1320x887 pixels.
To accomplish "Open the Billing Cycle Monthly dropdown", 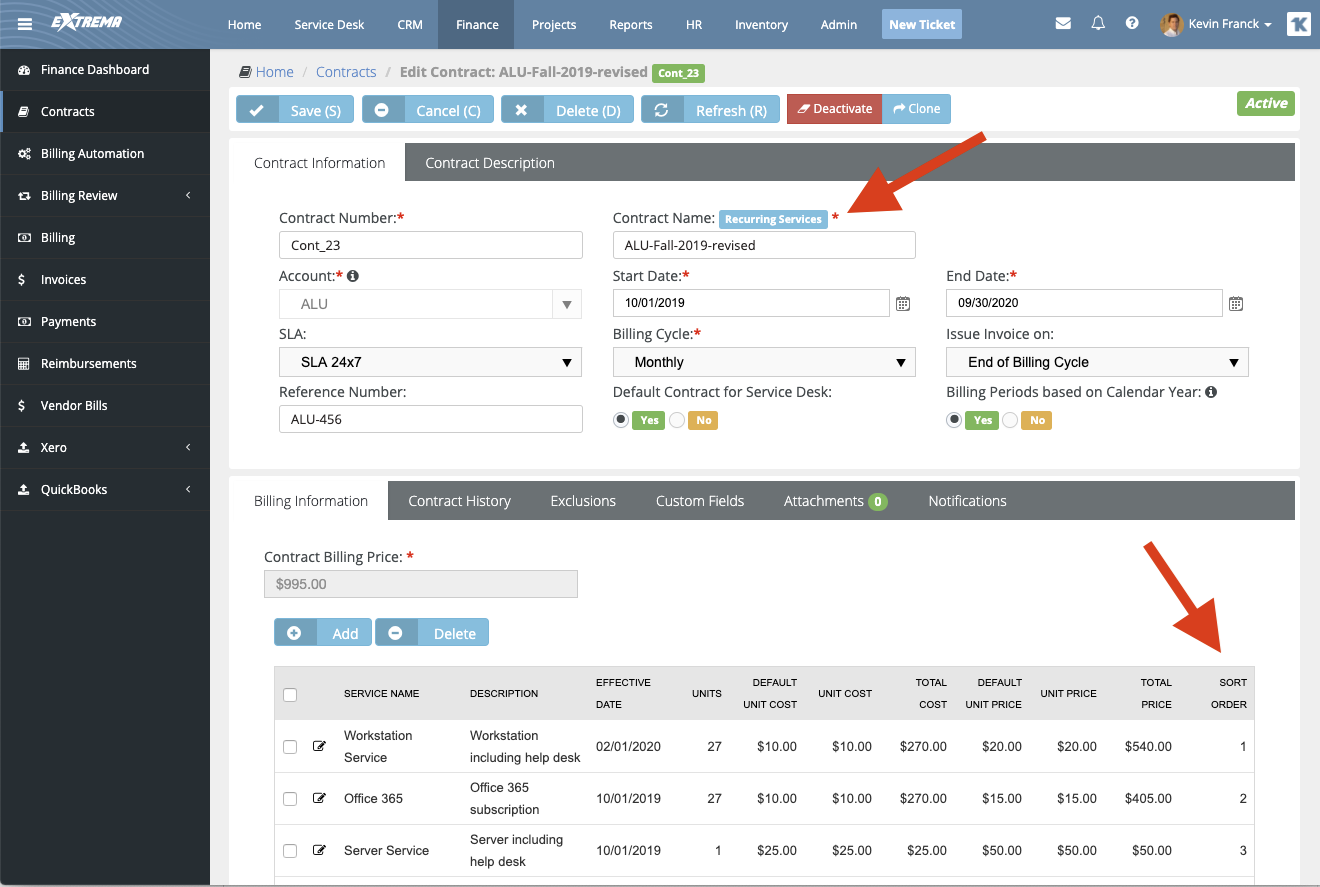I will coord(764,362).
